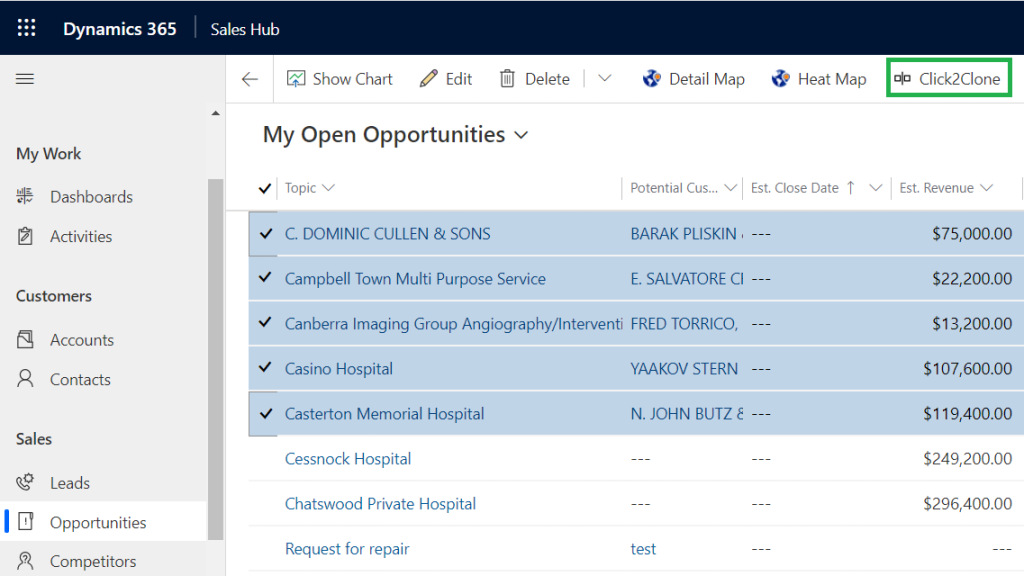Click the Delete records icon
This screenshot has width=1024, height=576.
[534, 78]
